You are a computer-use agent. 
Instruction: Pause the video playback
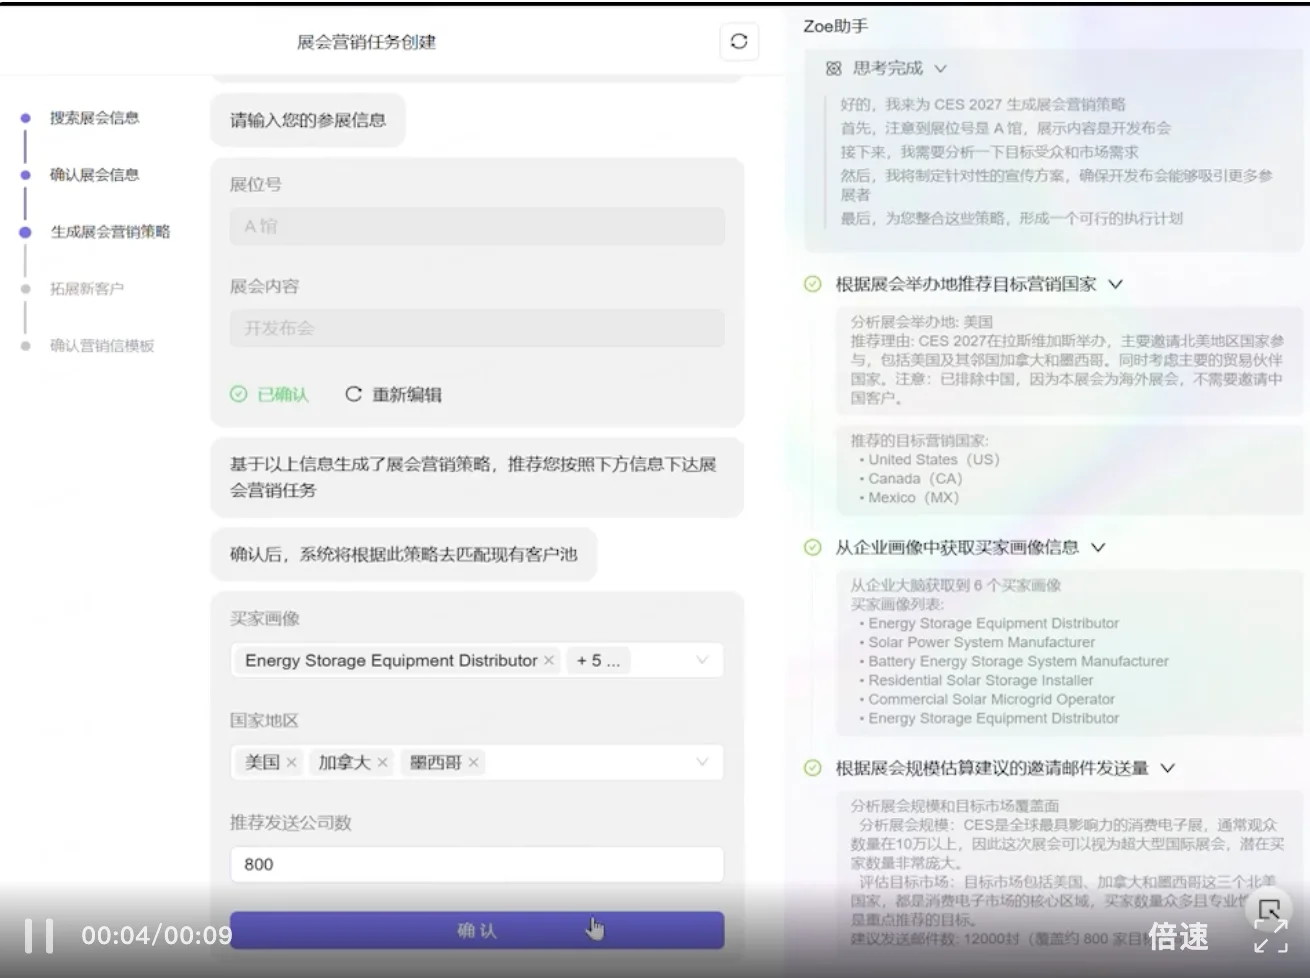[x=39, y=936]
